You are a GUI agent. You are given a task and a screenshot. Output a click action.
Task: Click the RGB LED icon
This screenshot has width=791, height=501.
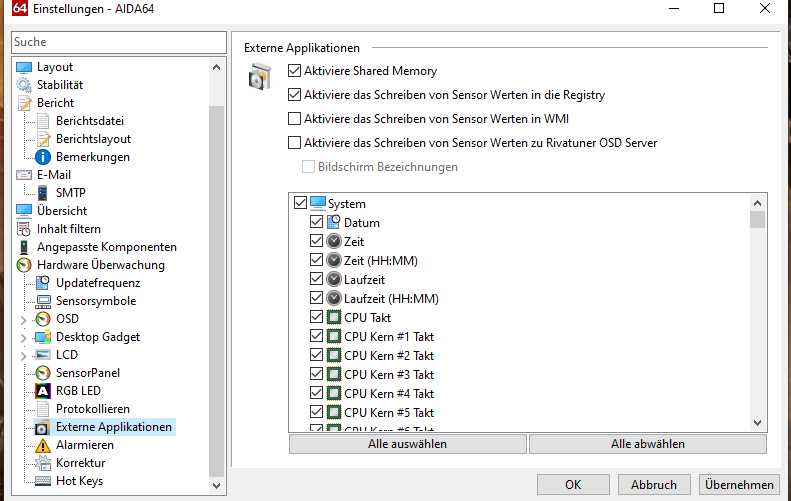(43, 391)
